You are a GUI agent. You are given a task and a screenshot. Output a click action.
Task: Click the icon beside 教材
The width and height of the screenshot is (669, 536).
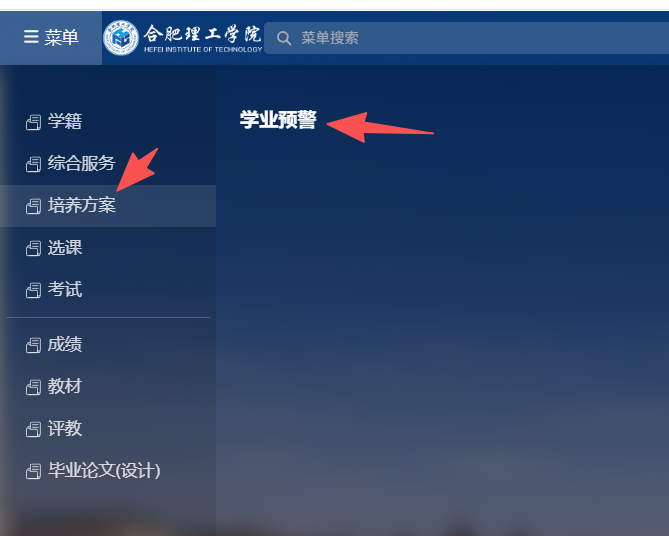[x=34, y=387]
